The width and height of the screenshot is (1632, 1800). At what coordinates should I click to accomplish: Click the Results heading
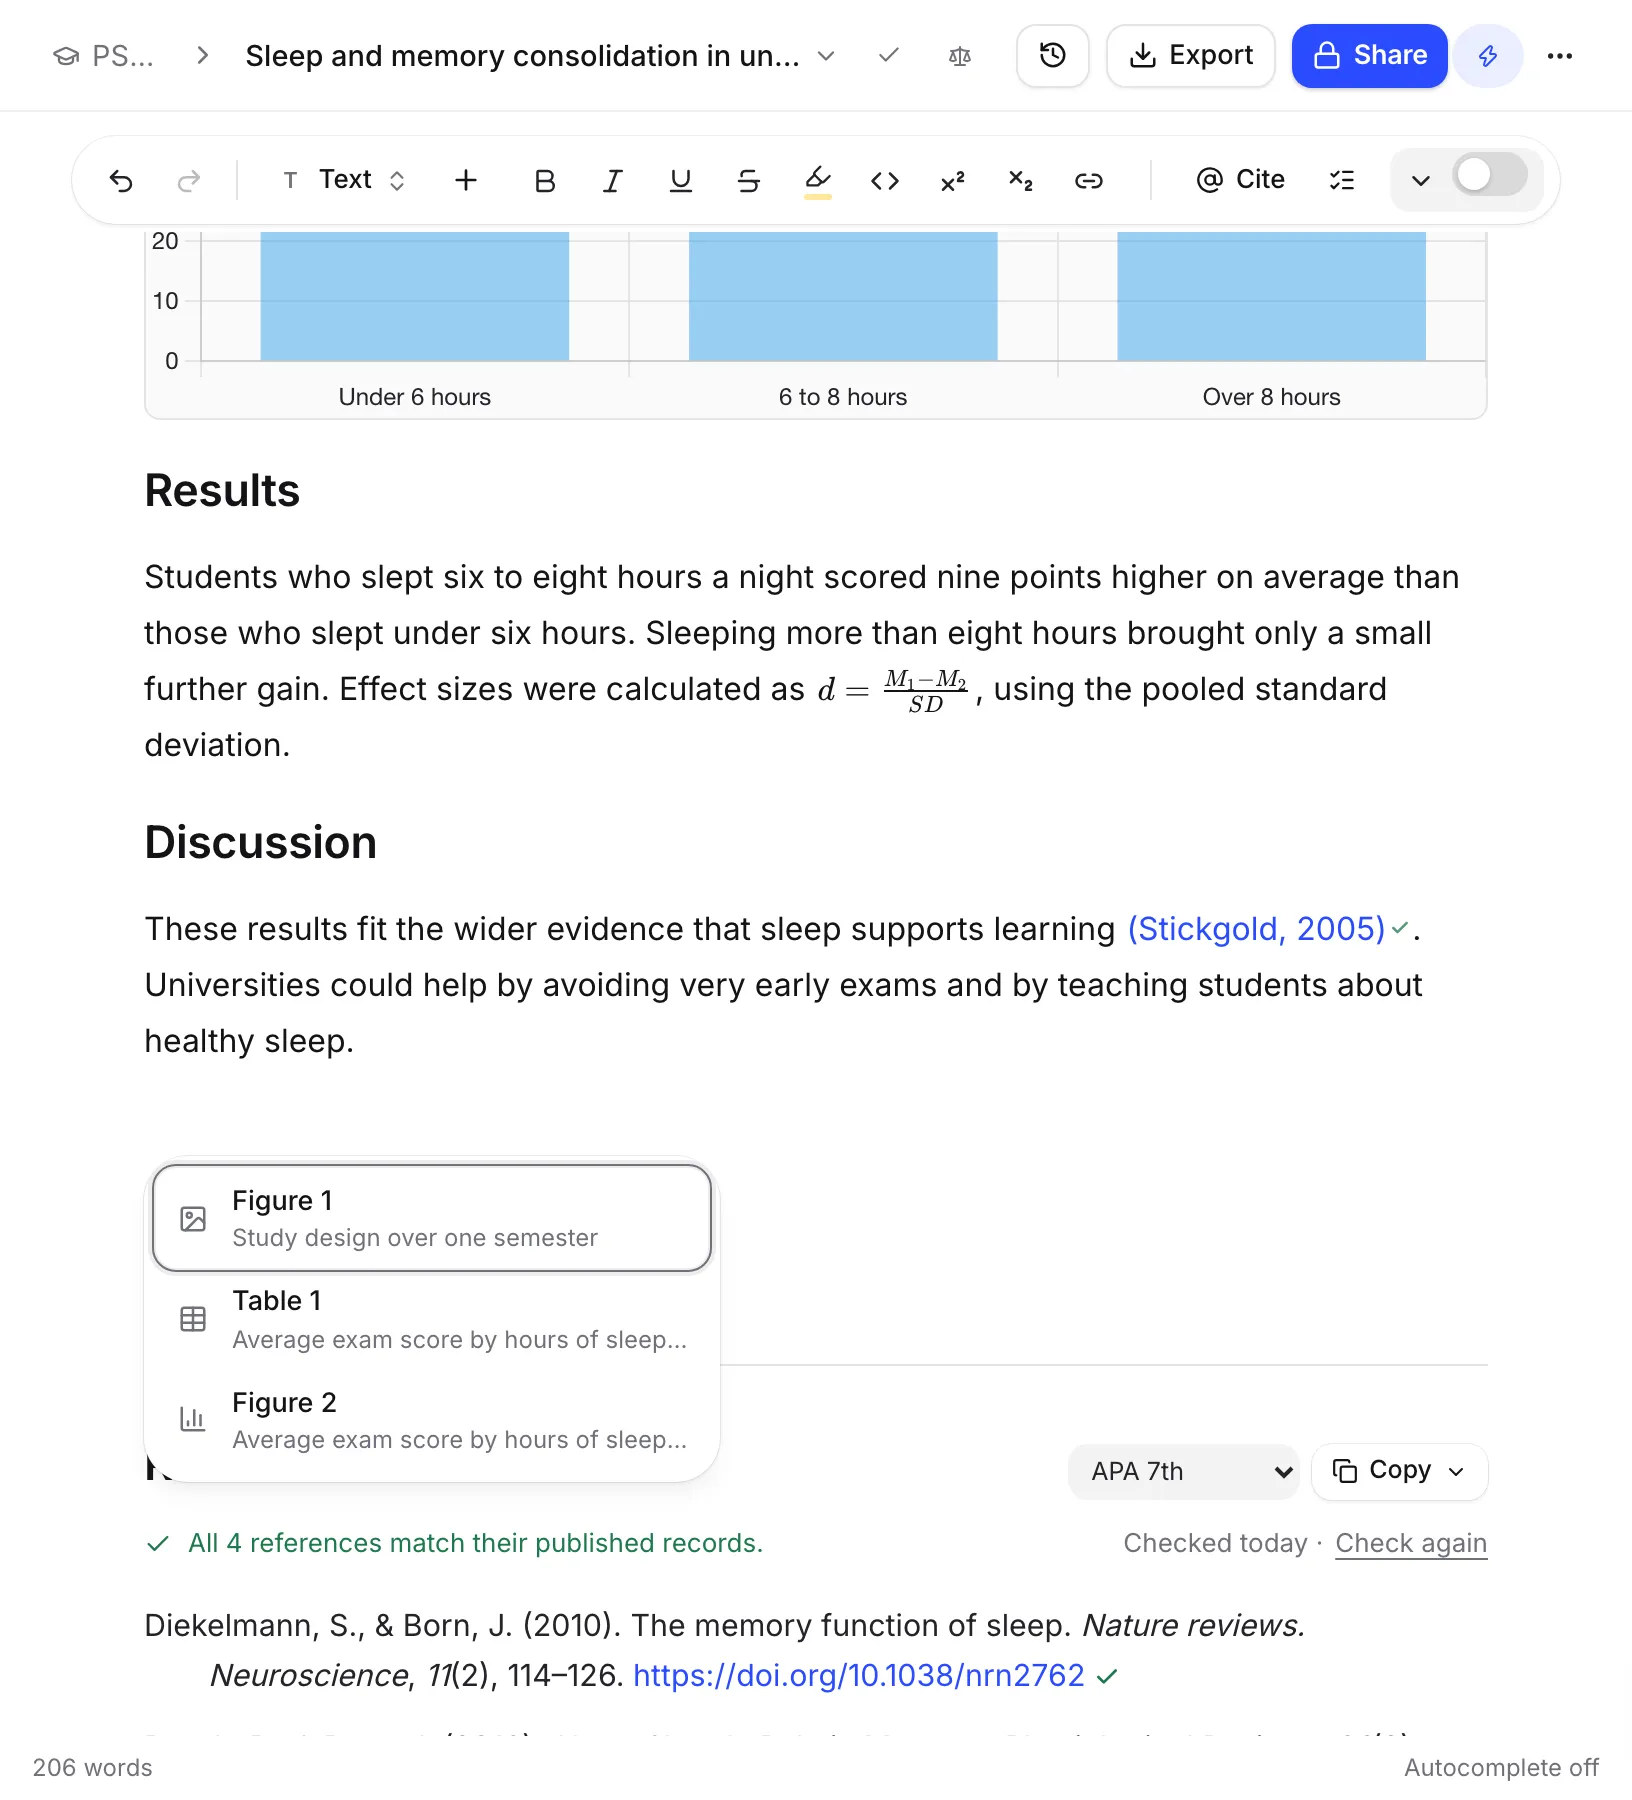pos(222,491)
